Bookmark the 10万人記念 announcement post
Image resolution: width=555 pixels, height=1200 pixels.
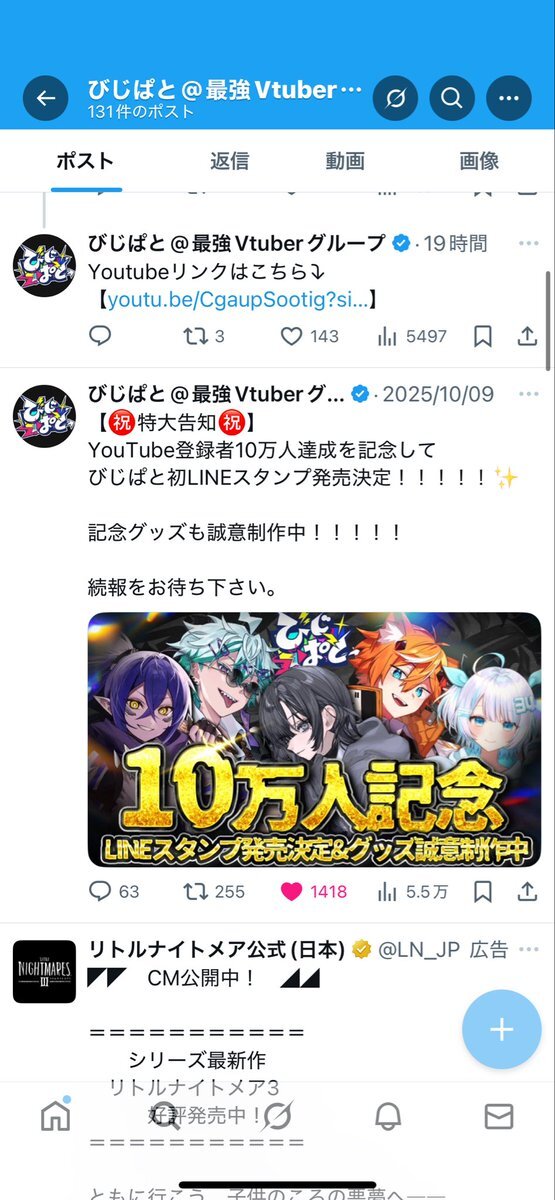click(x=482, y=891)
